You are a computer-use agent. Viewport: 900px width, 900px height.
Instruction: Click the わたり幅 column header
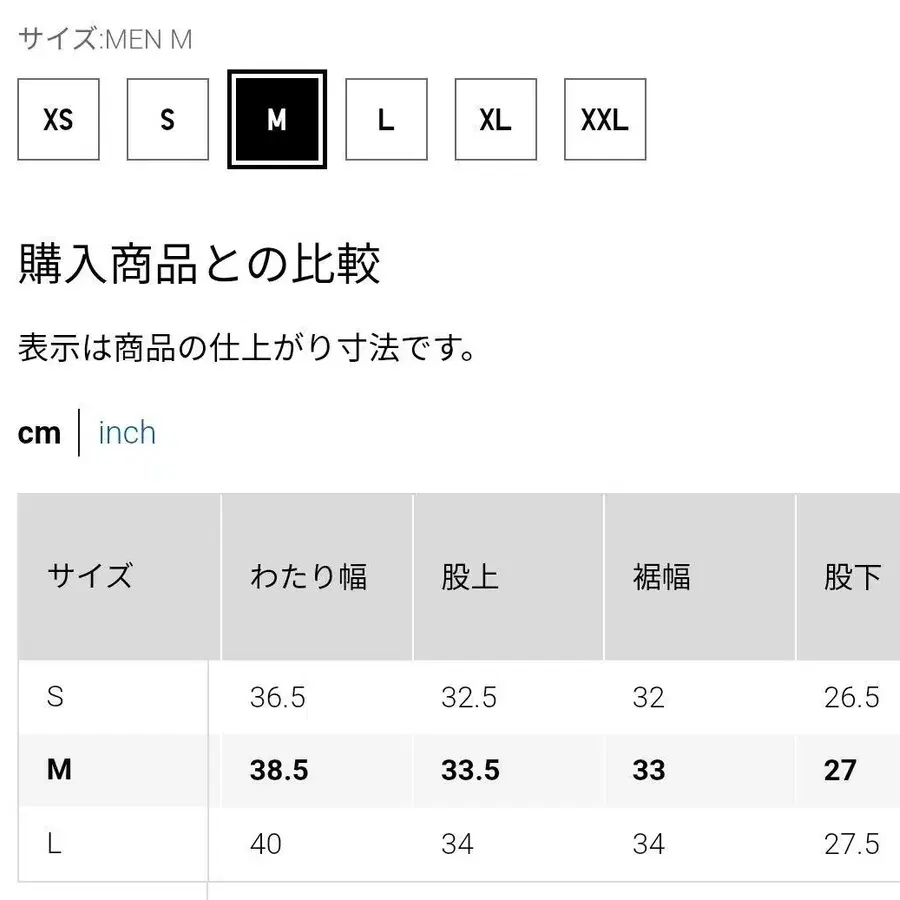[309, 576]
